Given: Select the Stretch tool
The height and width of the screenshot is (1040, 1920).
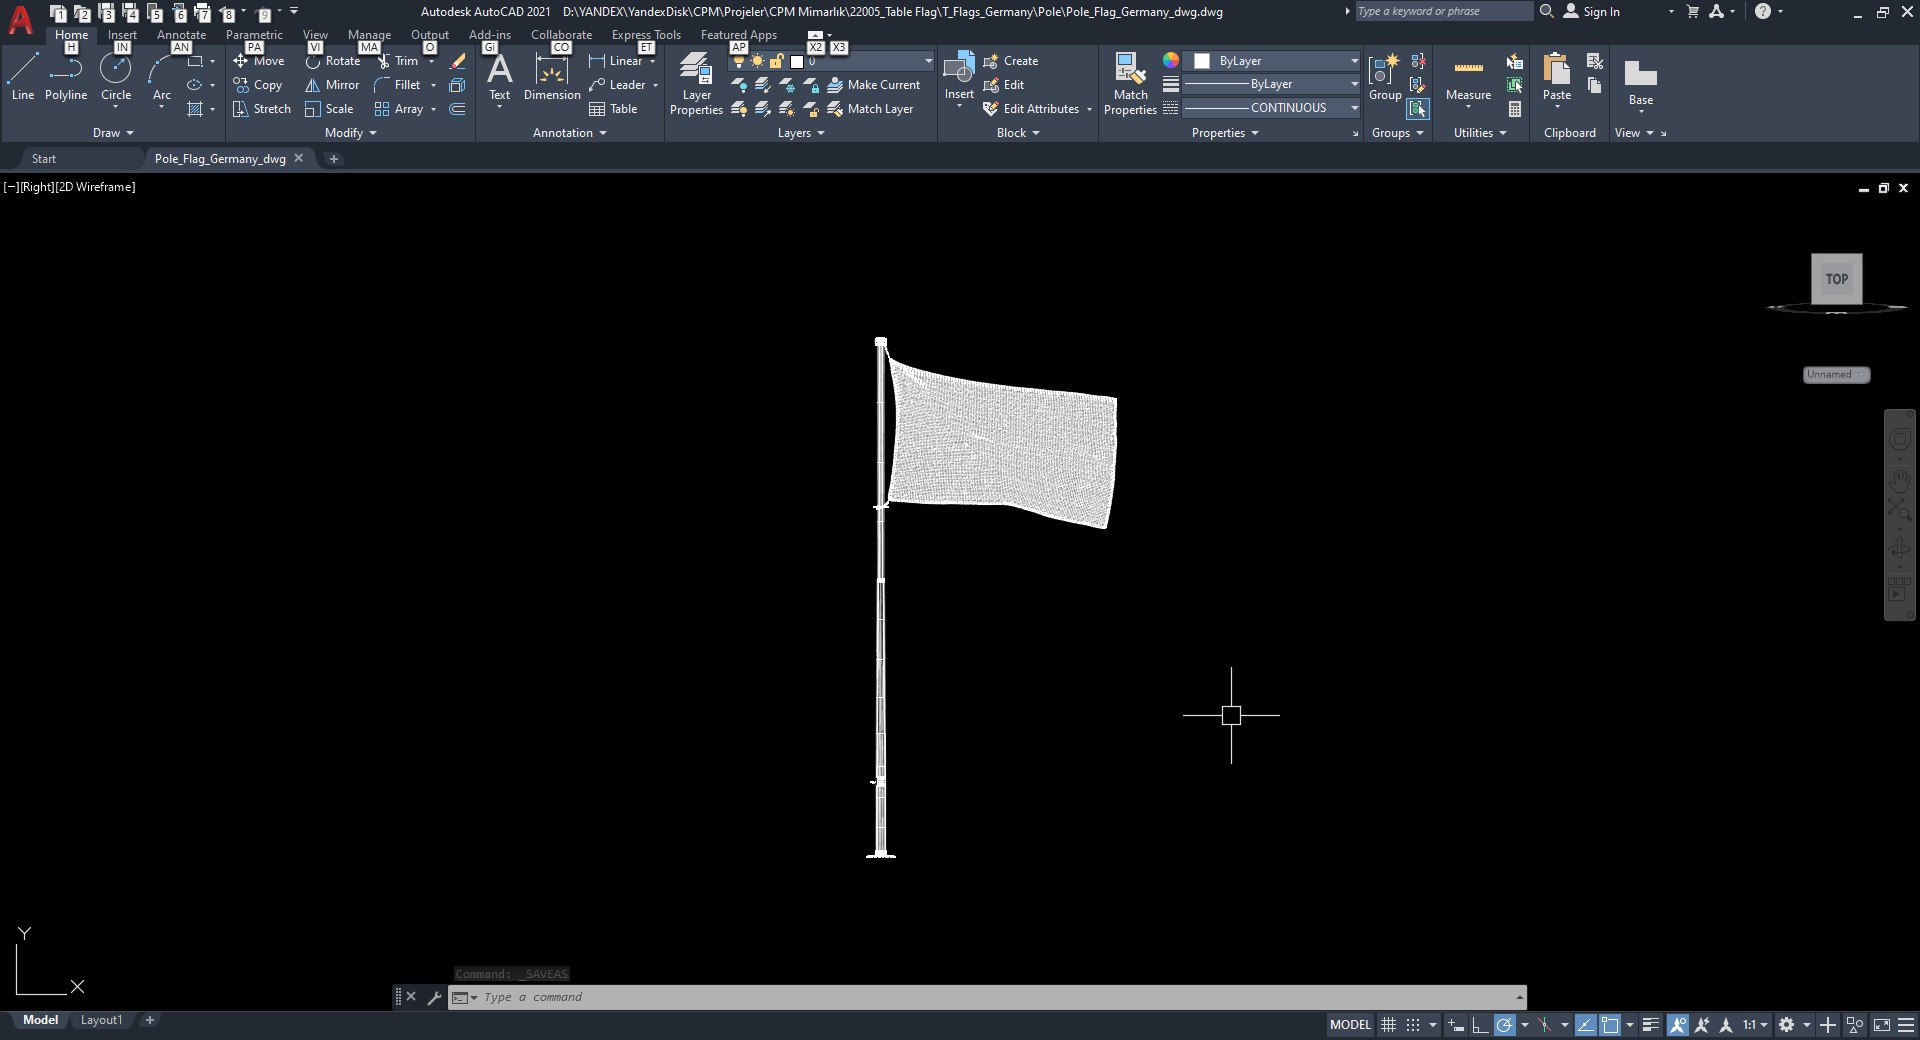Looking at the screenshot, I should tap(262, 109).
